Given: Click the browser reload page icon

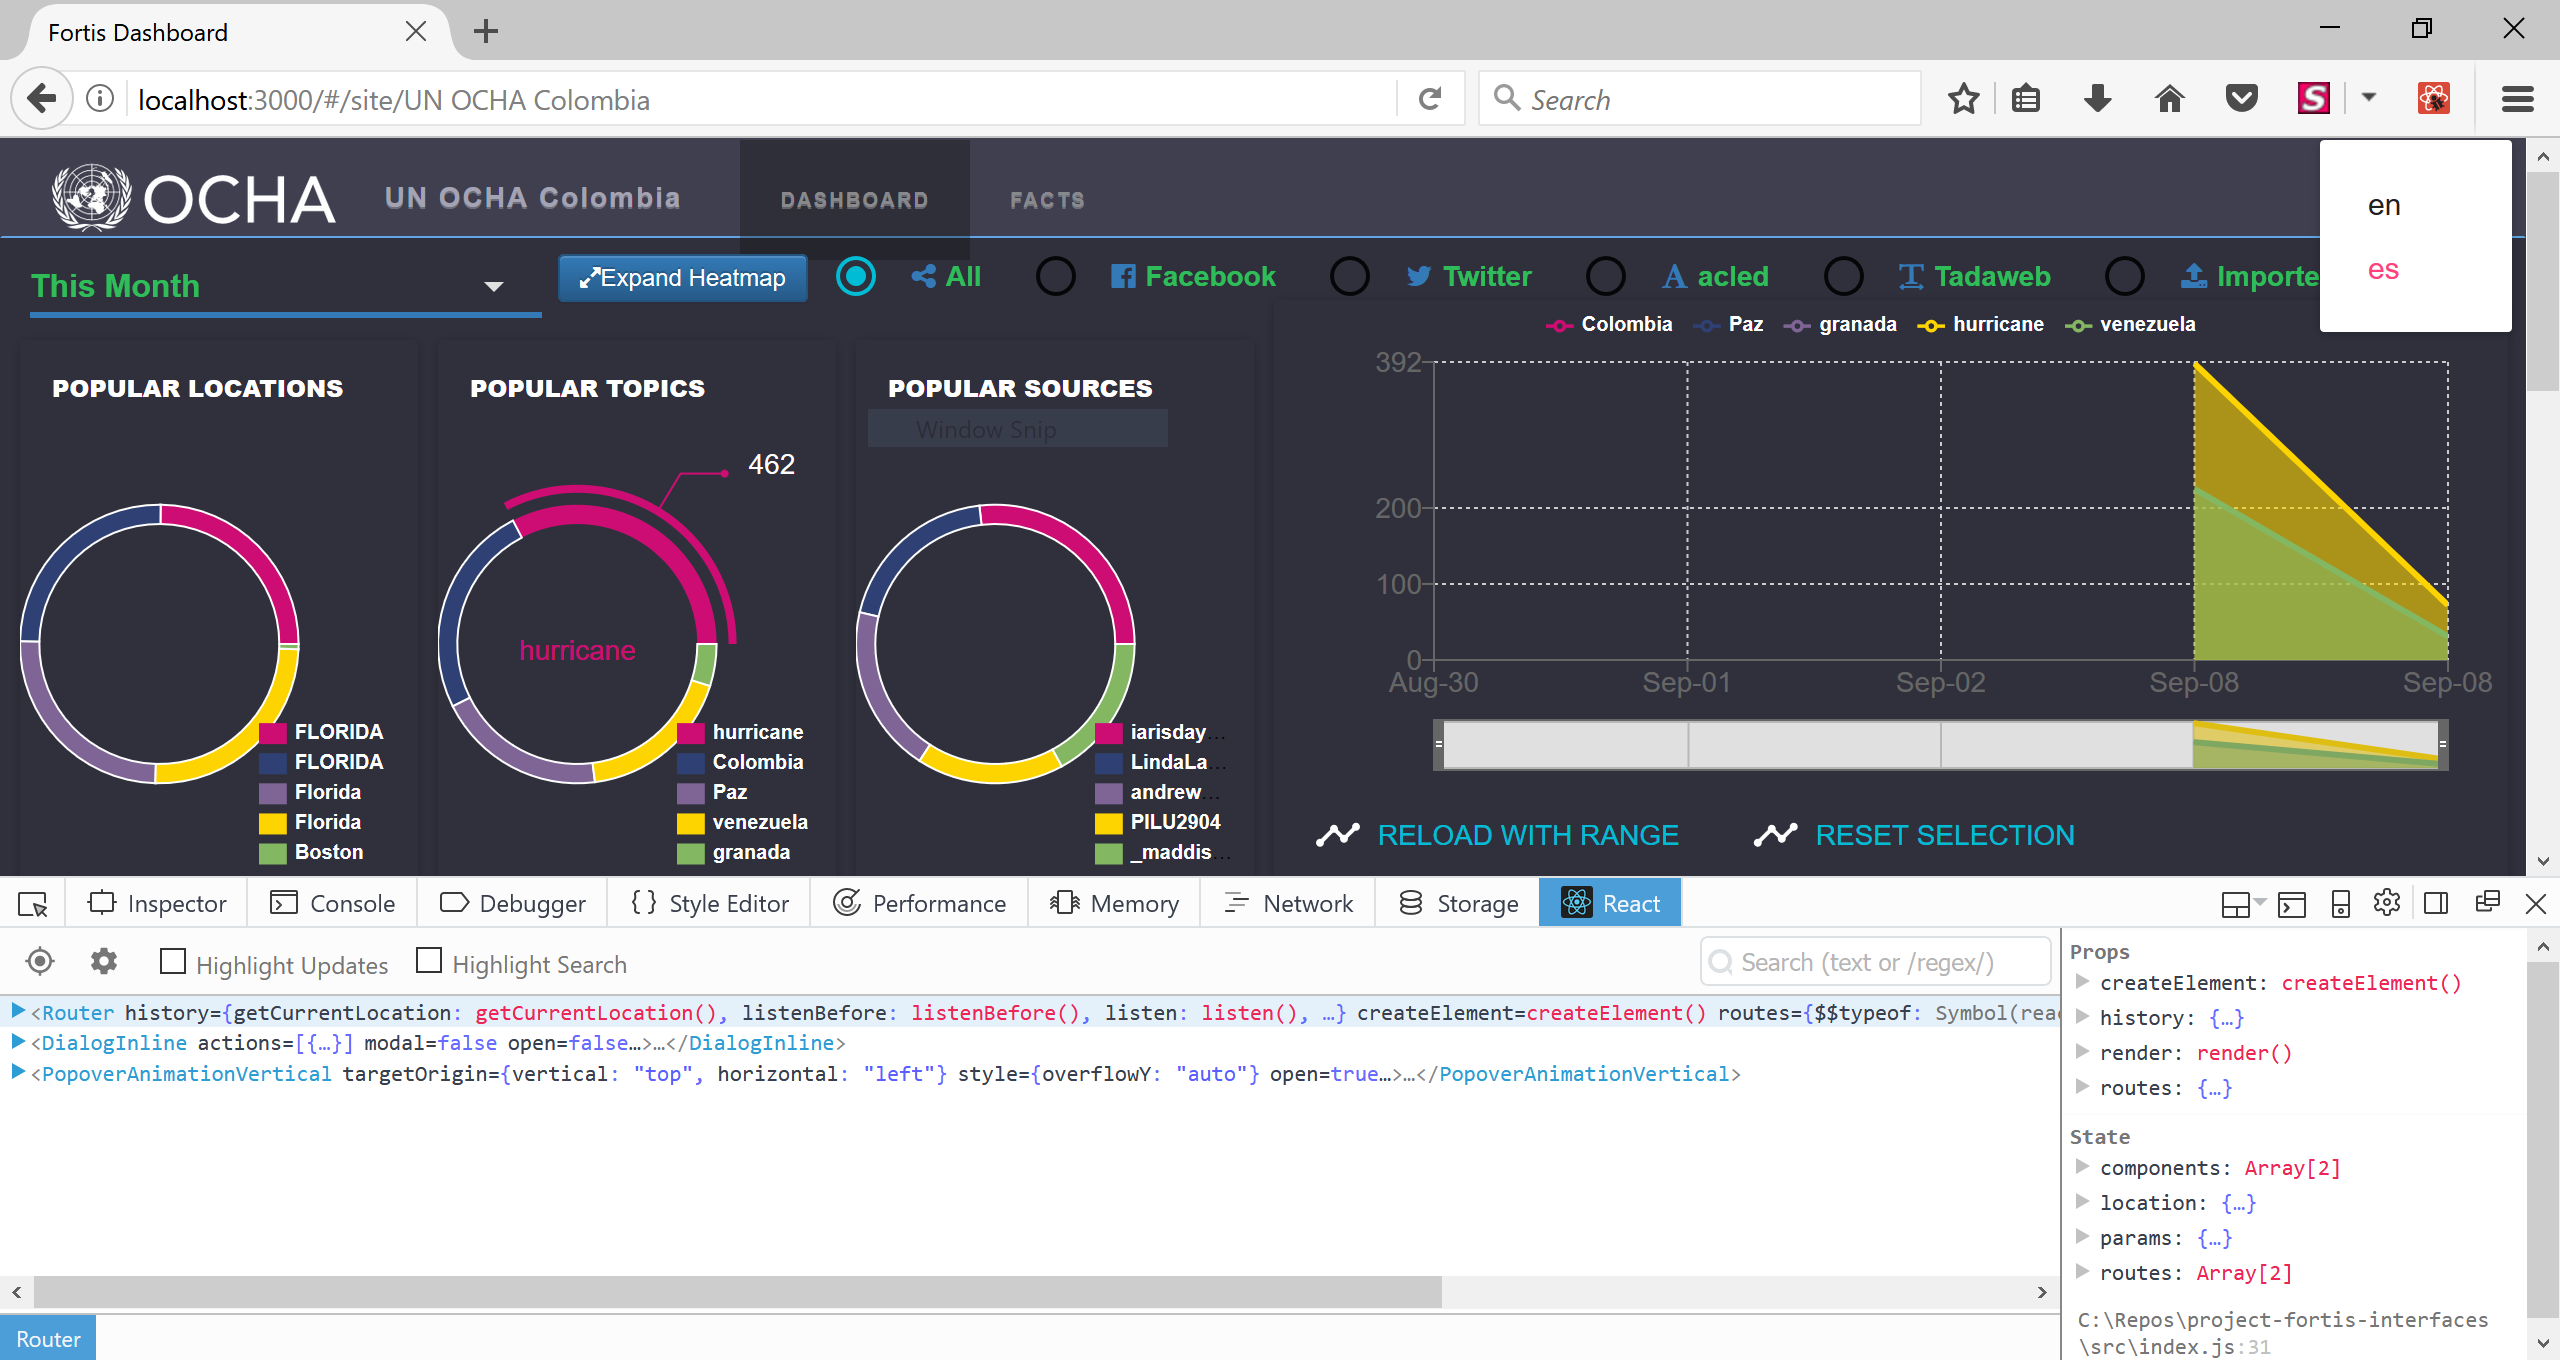Looking at the screenshot, I should click(1430, 99).
